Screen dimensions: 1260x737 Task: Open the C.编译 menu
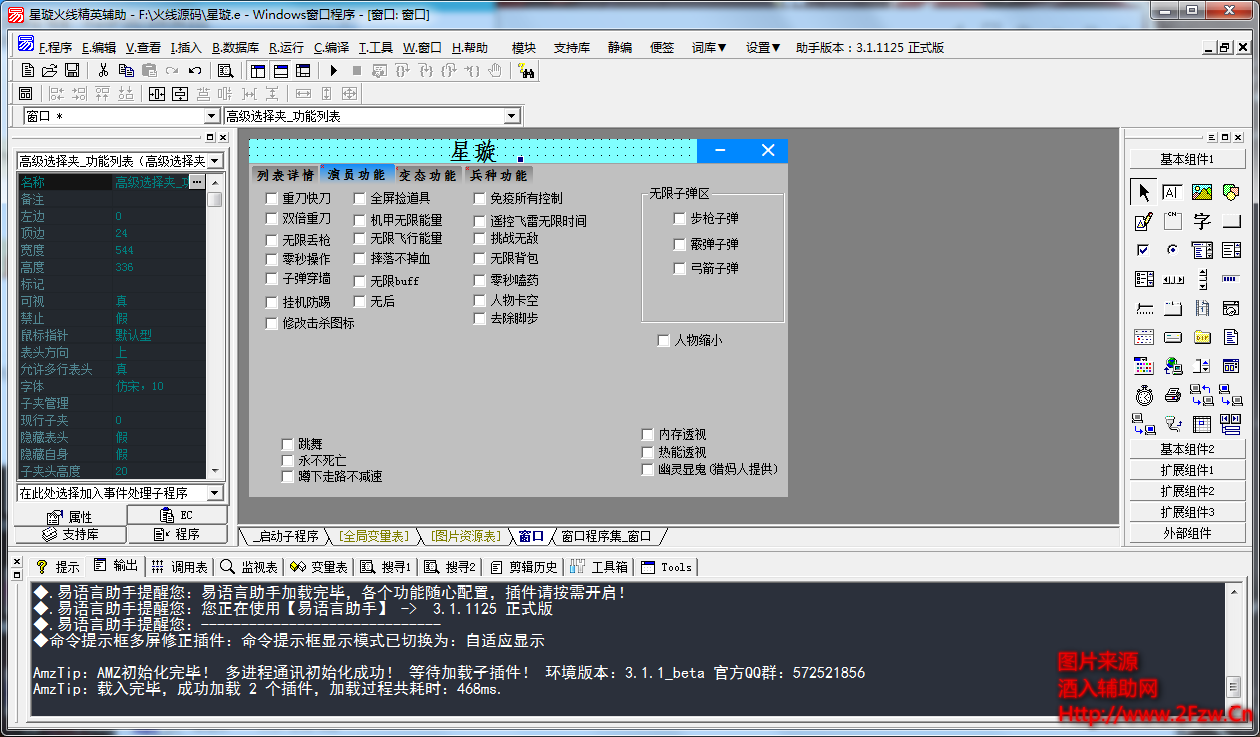(331, 47)
